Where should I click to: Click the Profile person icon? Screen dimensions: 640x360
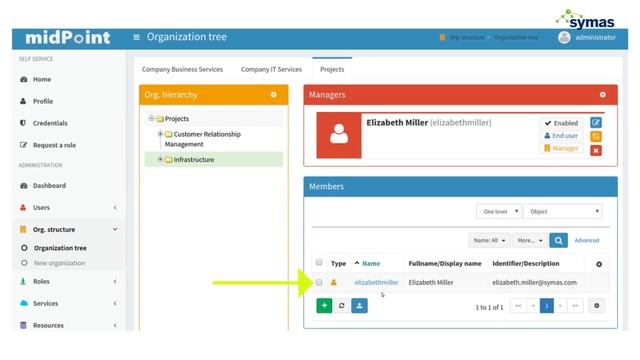[x=23, y=101]
